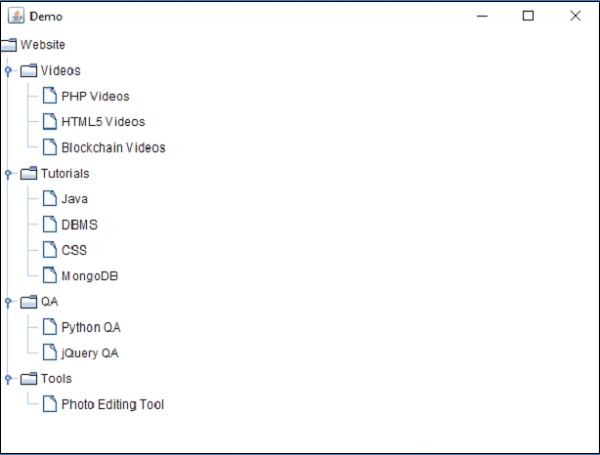Click the Videos folder icon
Image resolution: width=600 pixels, height=455 pixels.
(28, 71)
